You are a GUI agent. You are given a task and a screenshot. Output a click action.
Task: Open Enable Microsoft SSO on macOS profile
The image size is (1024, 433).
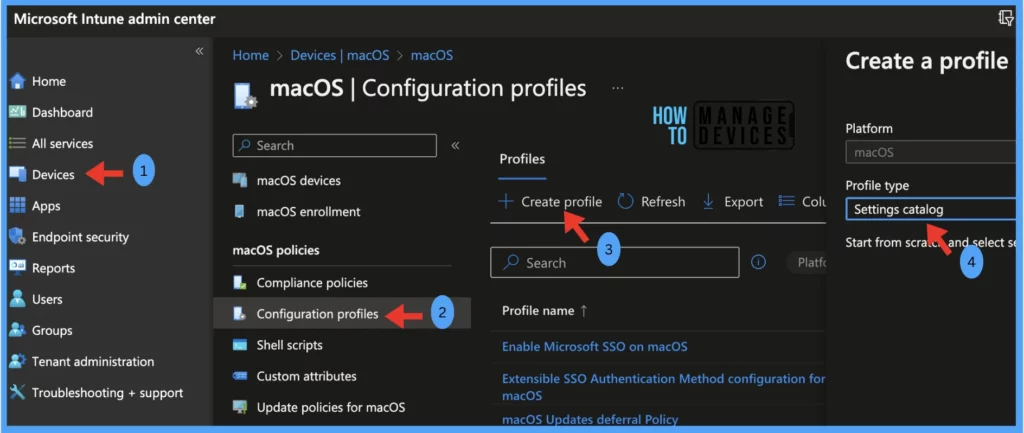tap(594, 347)
